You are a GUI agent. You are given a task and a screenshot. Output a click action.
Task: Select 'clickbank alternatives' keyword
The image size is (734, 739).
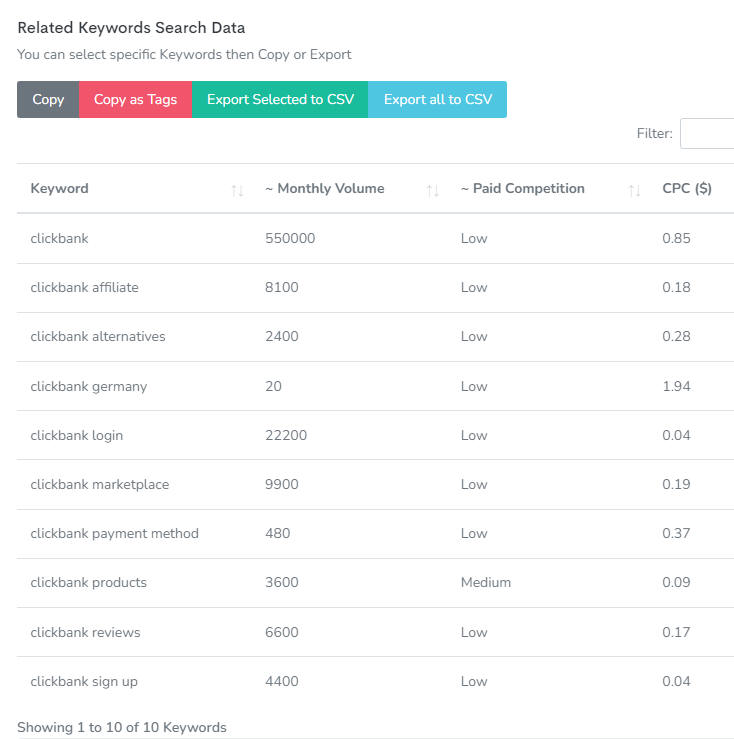point(98,337)
